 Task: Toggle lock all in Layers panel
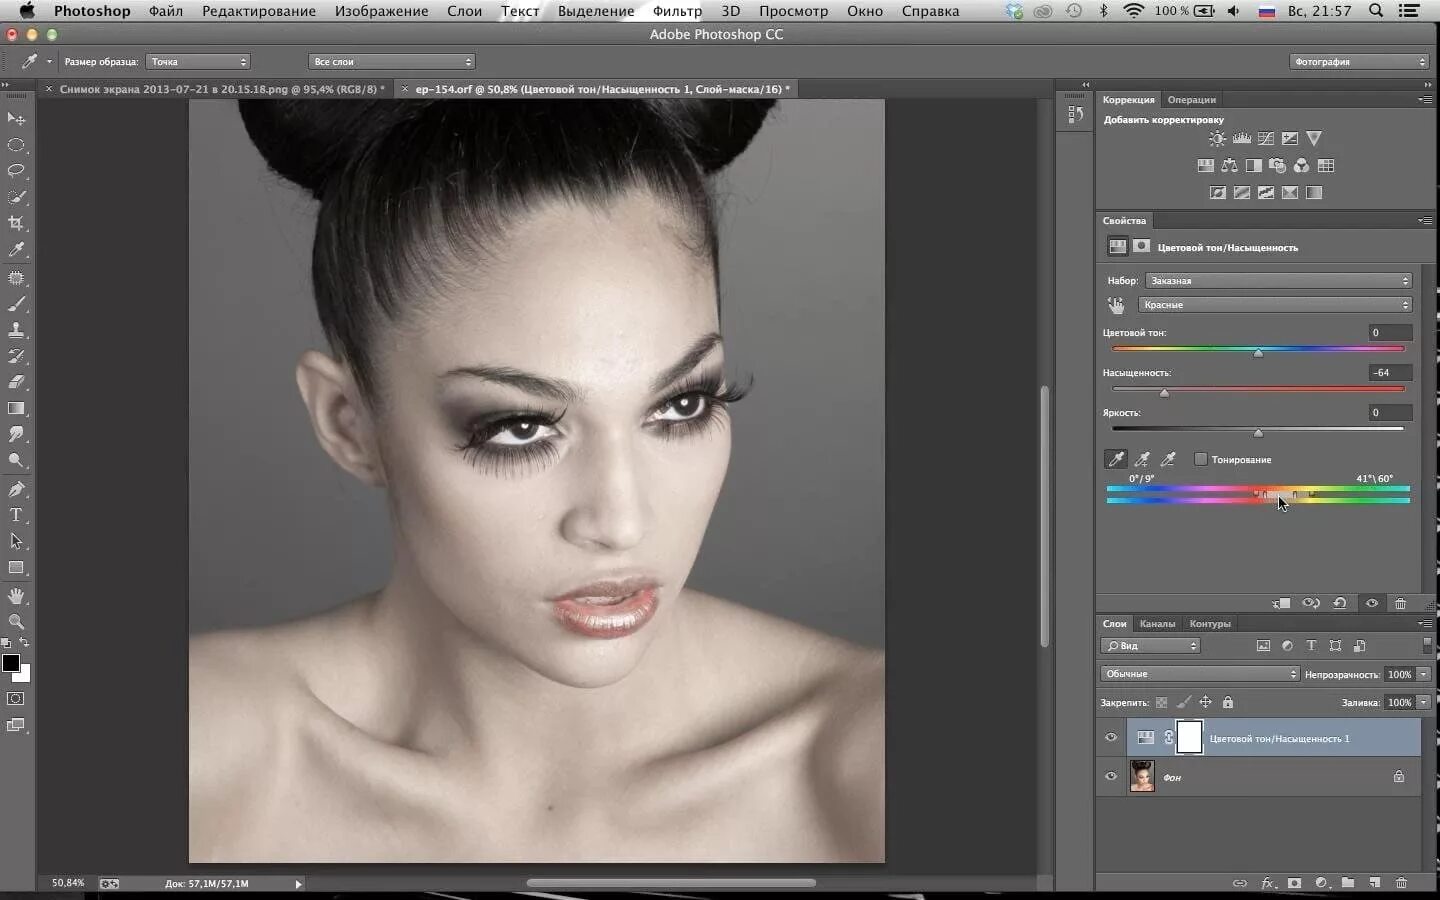[x=1228, y=703]
